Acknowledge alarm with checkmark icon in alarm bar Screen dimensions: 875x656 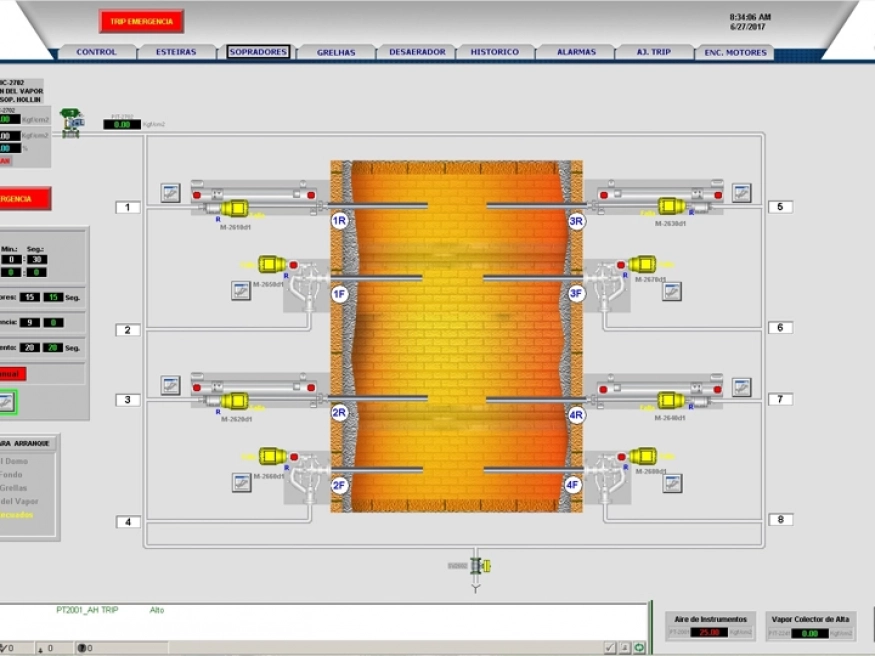(x=610, y=648)
